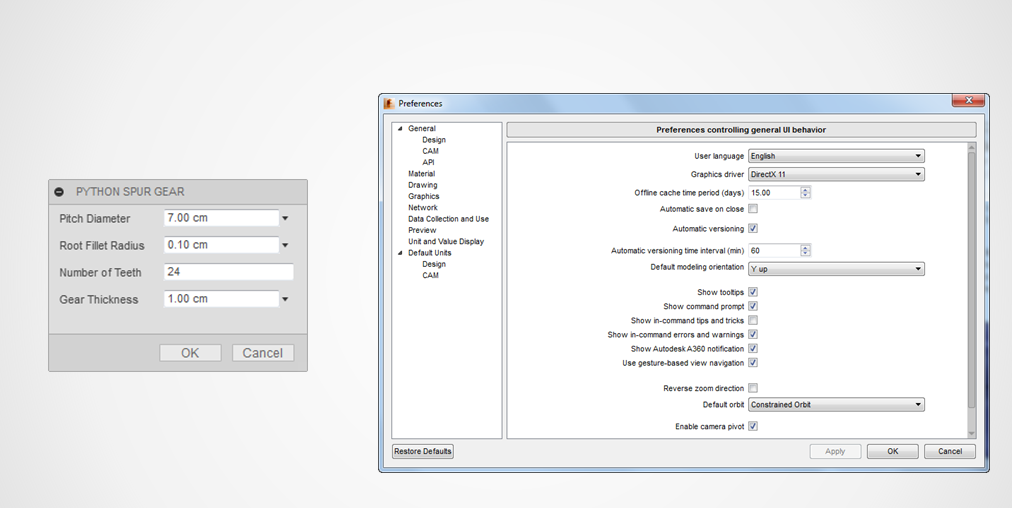Open the Graphics driver combo box

(x=836, y=174)
